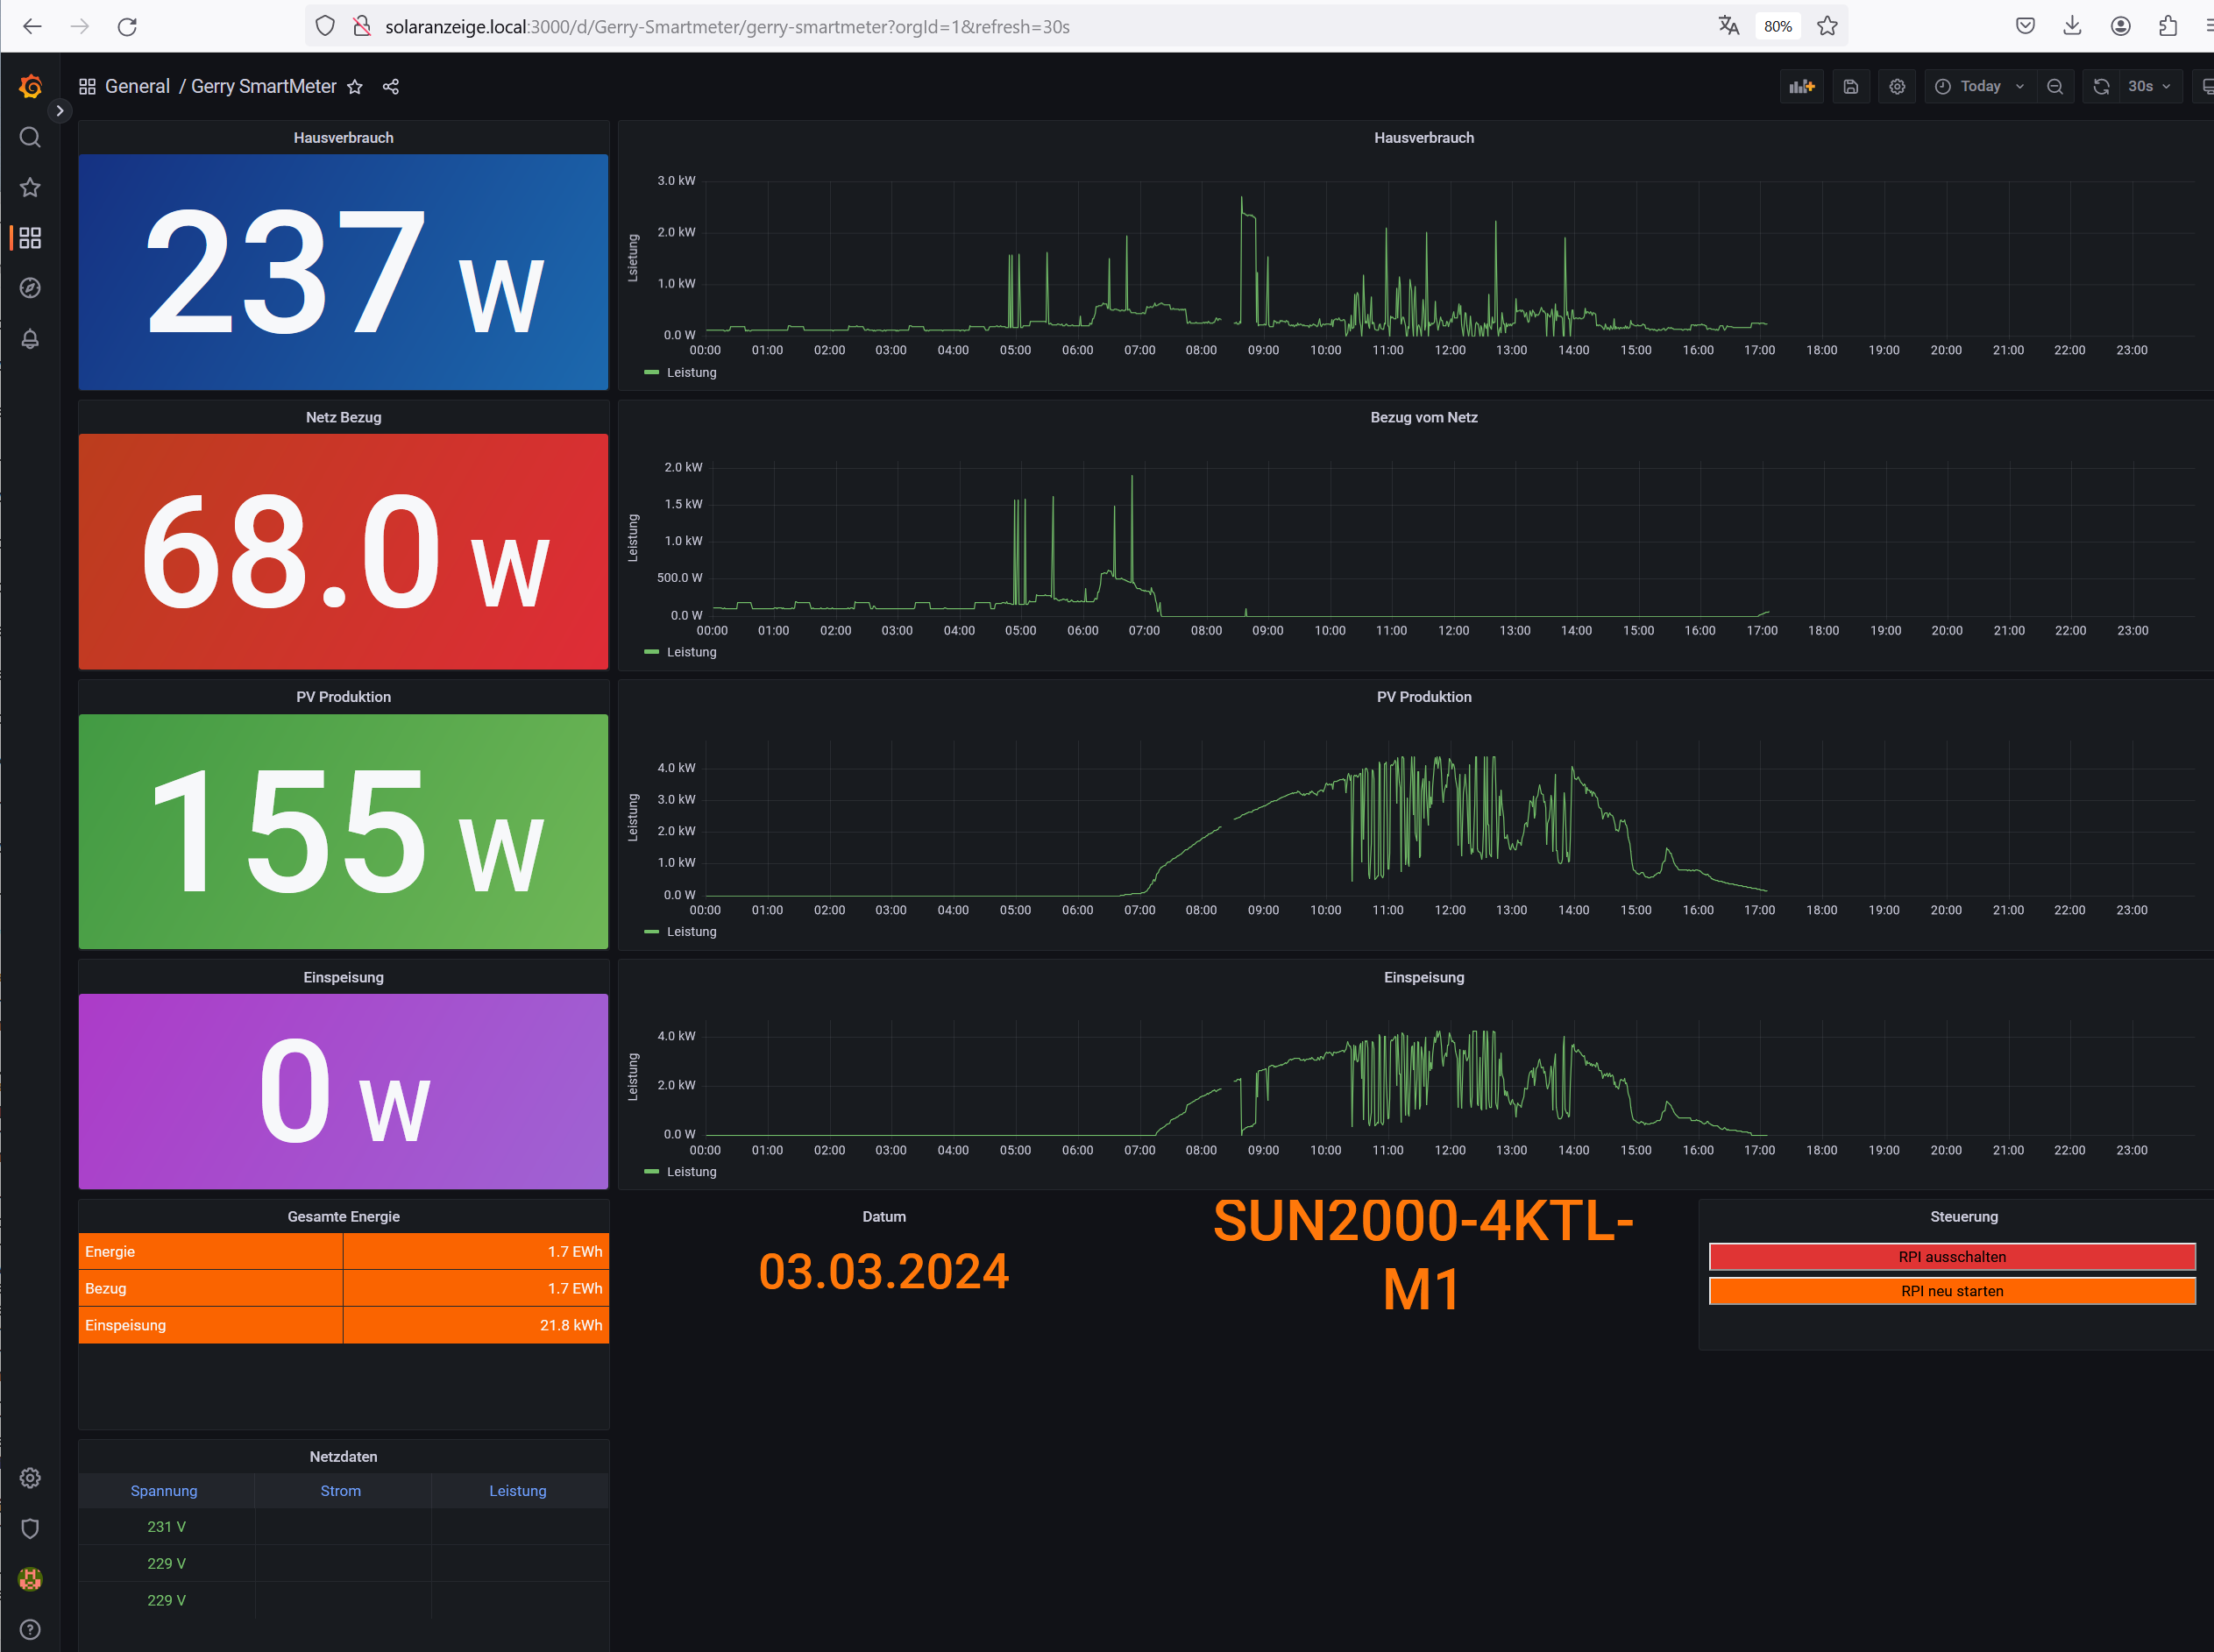Click the Add panel icon
2214x1652 pixels.
tap(1801, 86)
